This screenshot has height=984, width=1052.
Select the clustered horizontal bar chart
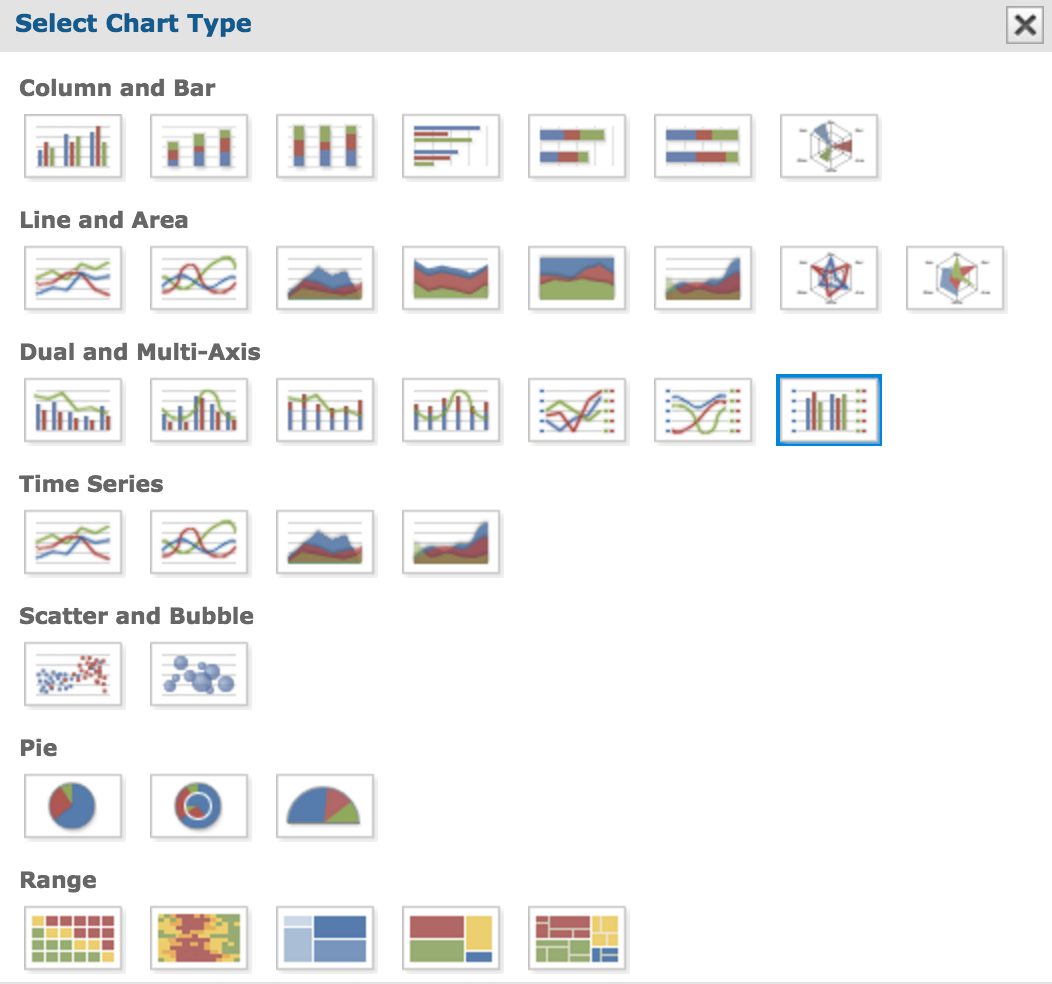[x=451, y=146]
